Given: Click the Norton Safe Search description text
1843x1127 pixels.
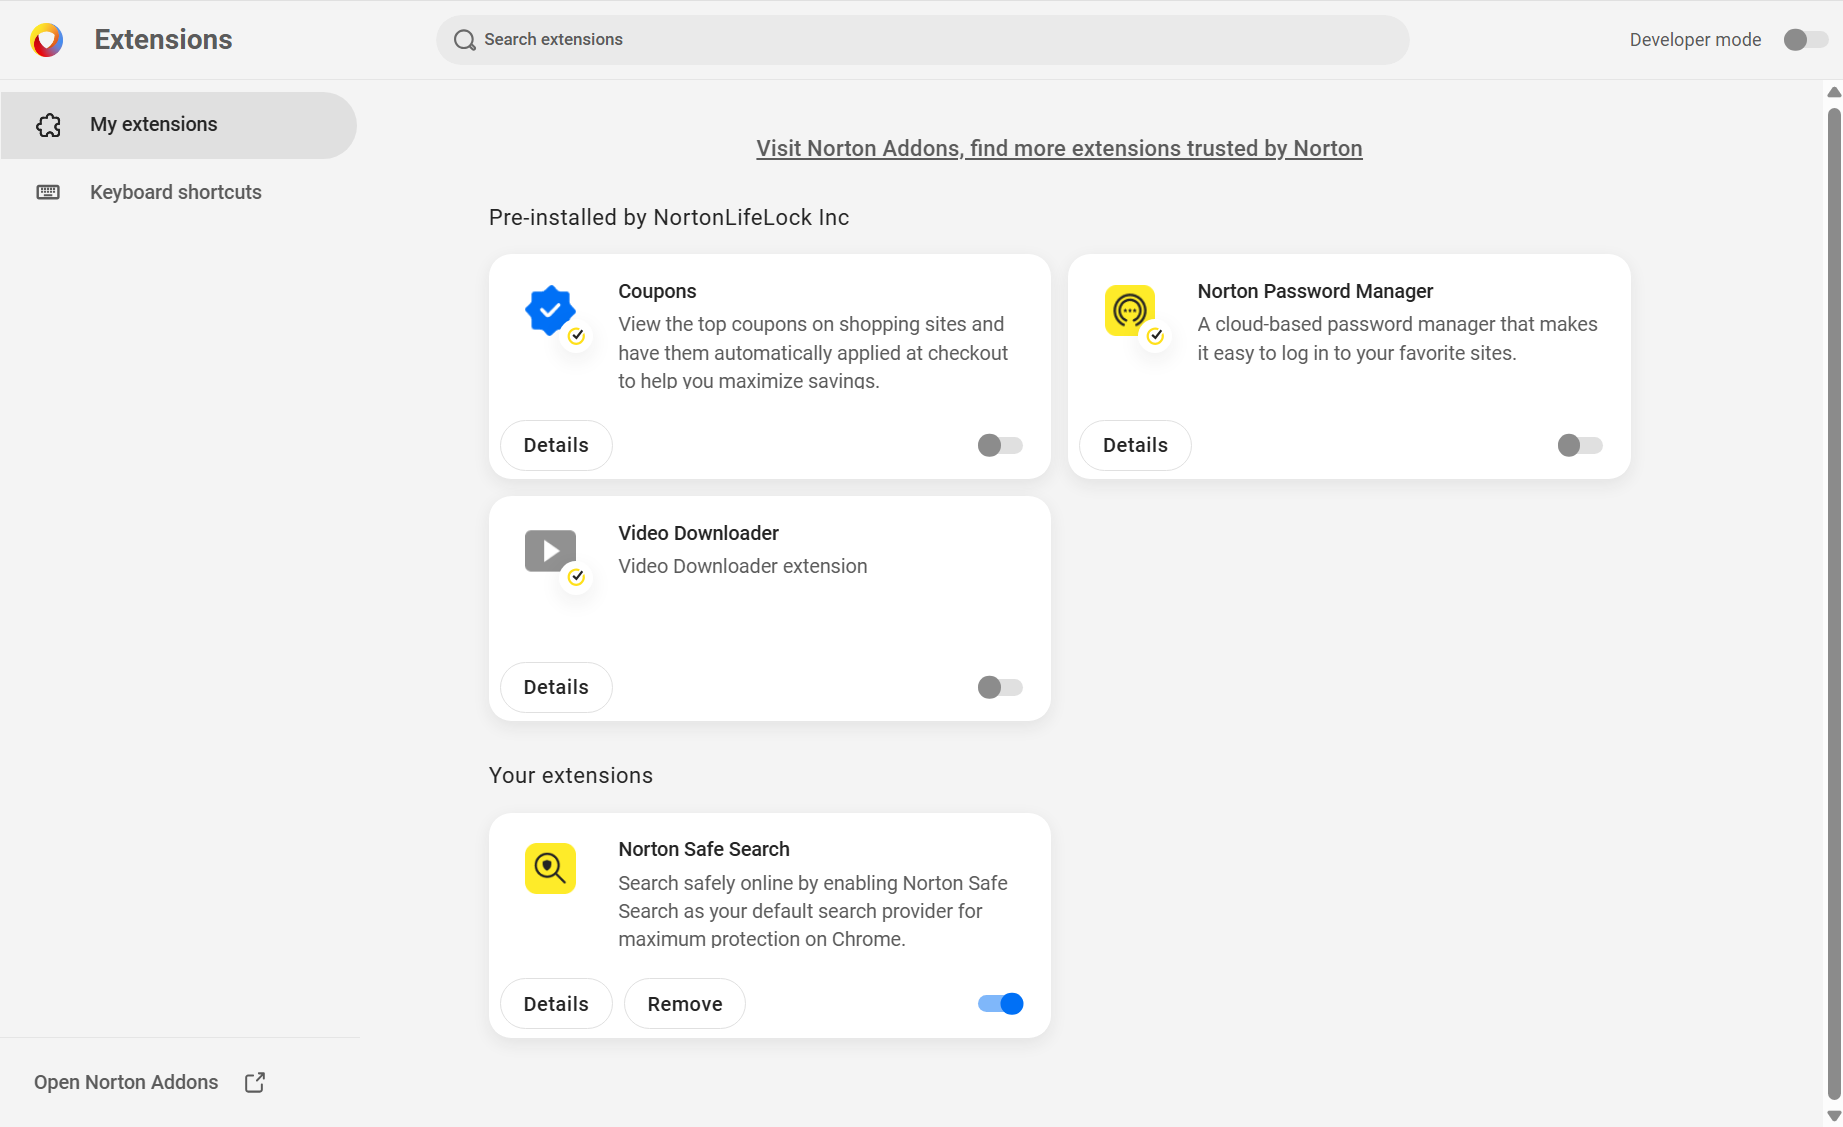Looking at the screenshot, I should tap(813, 911).
